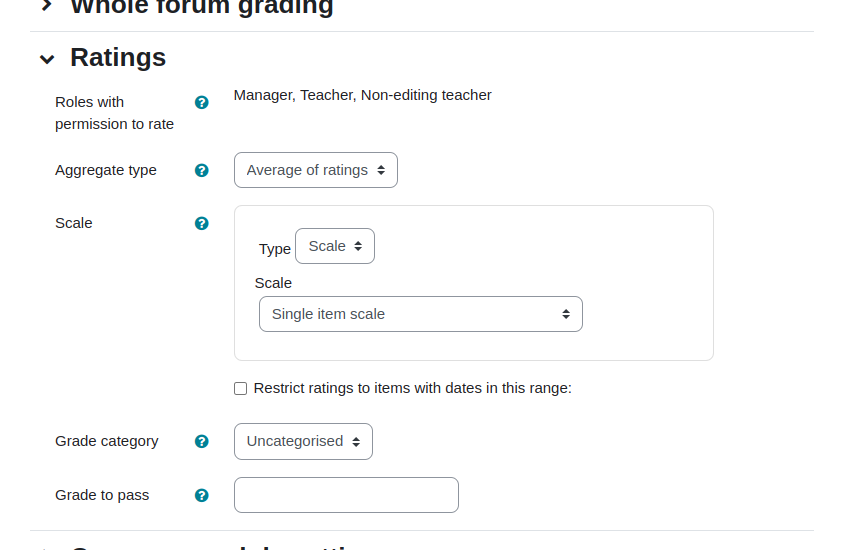Focus the Grade to pass input field
This screenshot has height=550, width=860.
346,495
